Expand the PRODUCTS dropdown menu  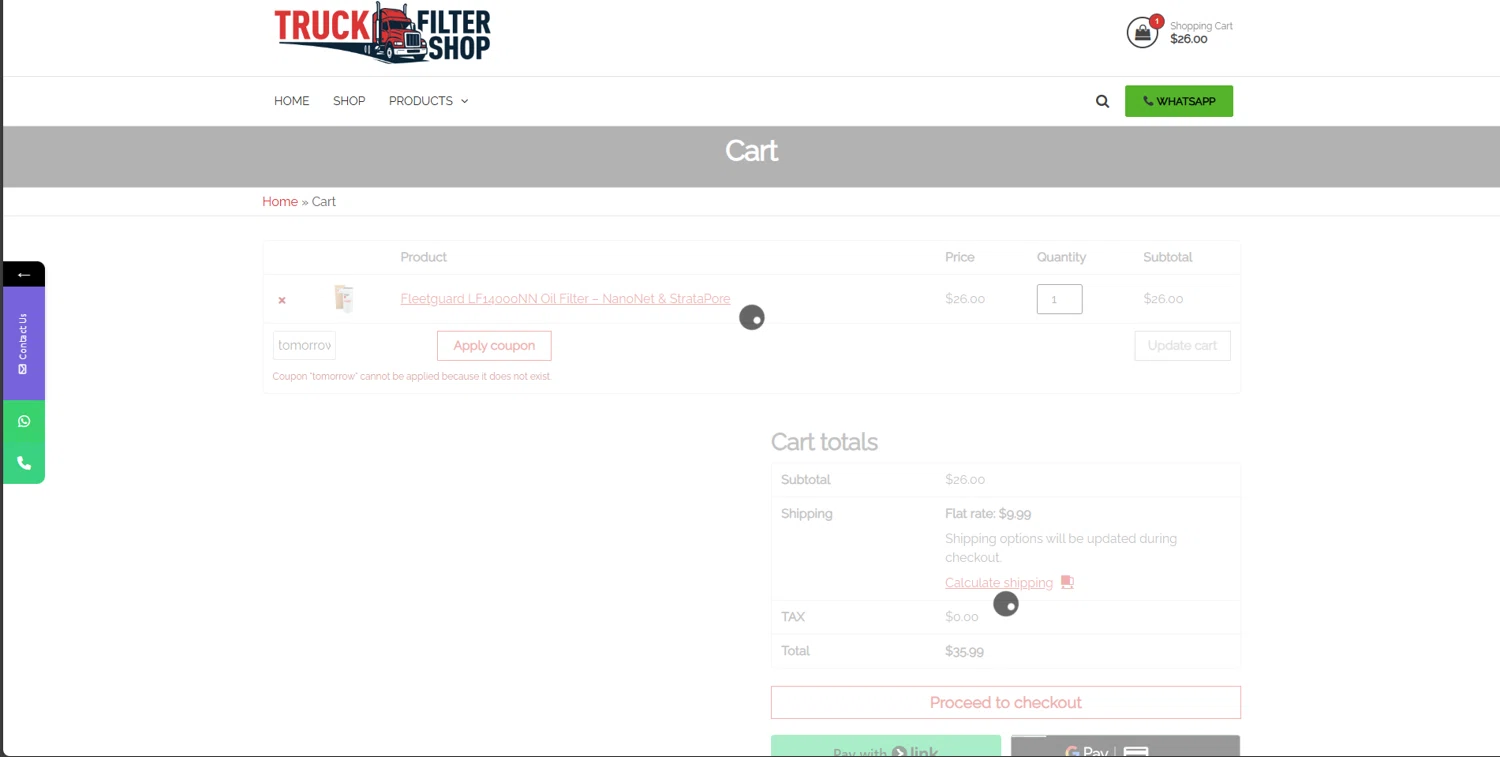pos(429,101)
